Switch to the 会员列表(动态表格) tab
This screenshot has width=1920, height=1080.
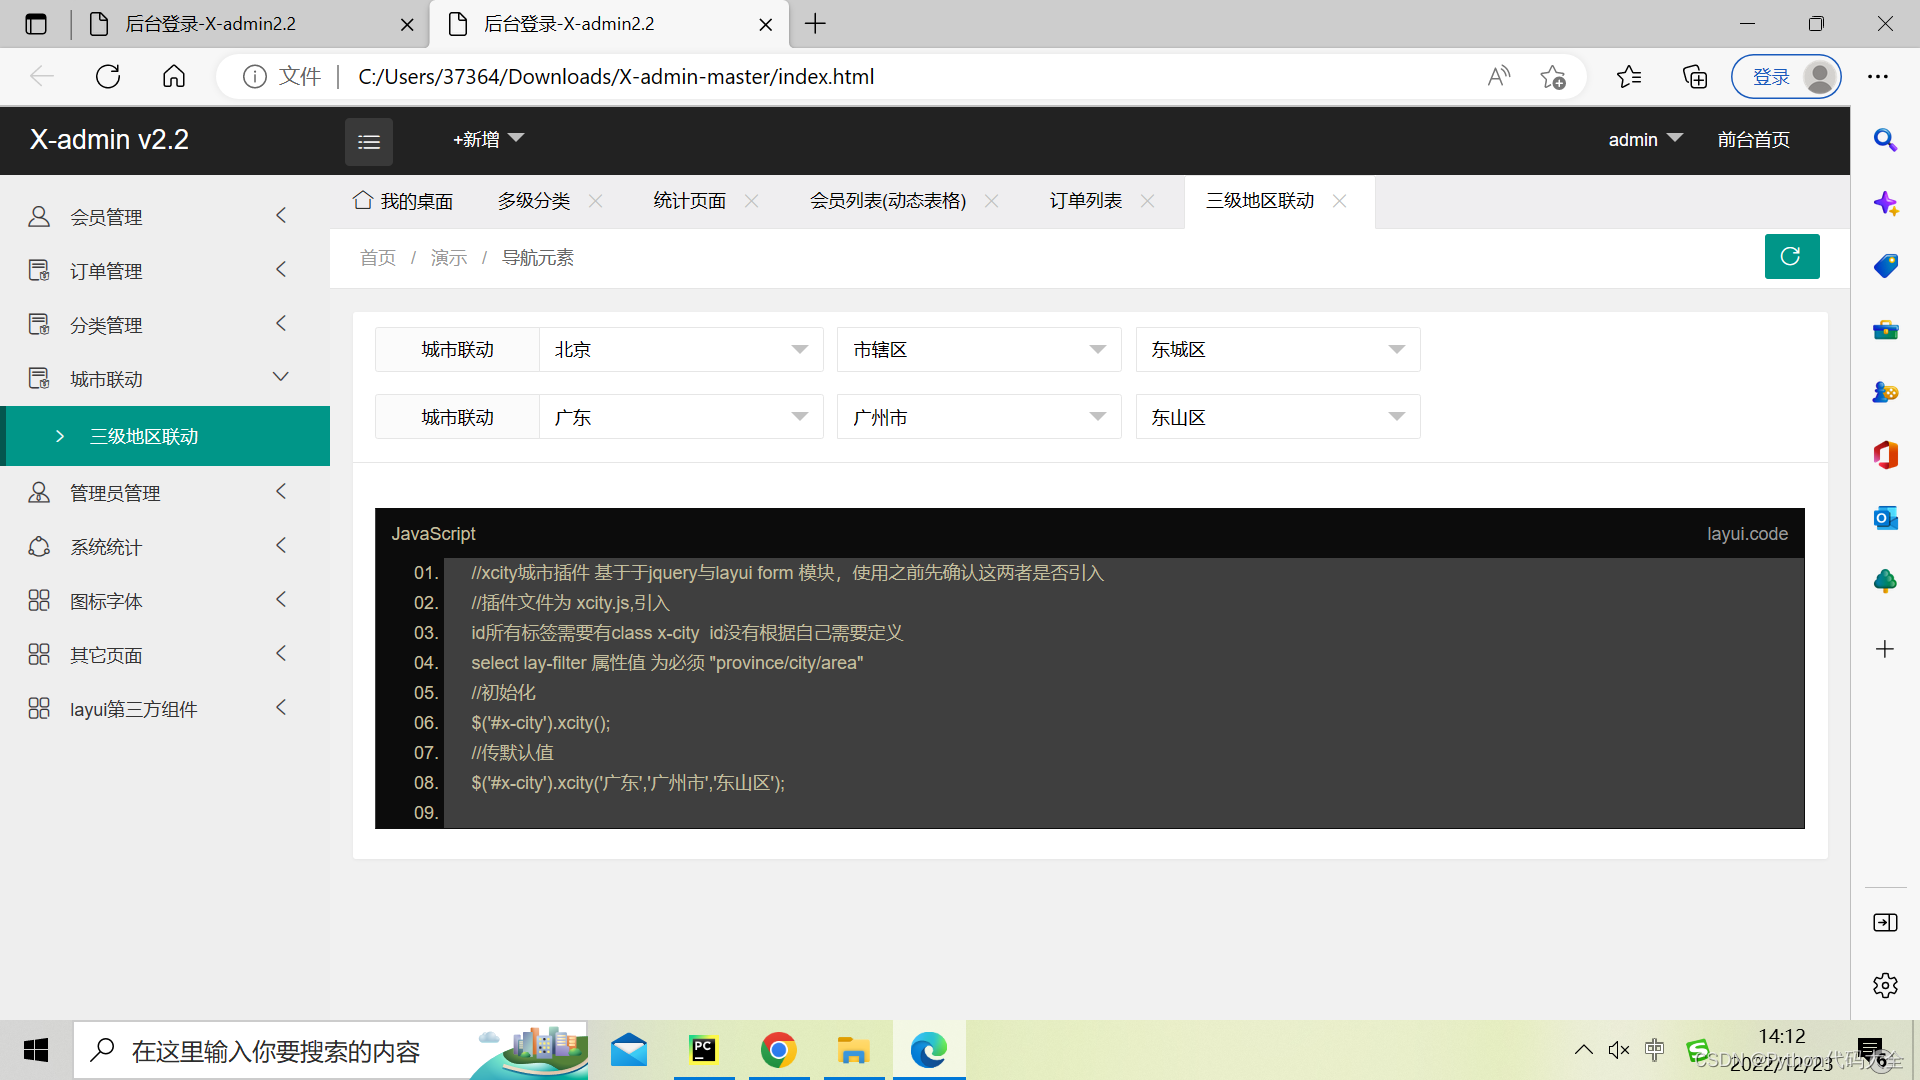tap(888, 201)
